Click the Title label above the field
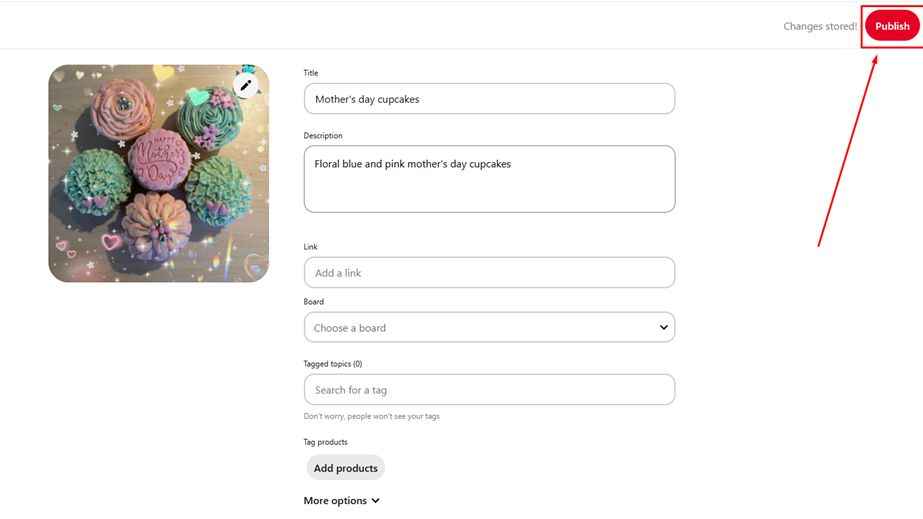923x519 pixels. [x=311, y=73]
